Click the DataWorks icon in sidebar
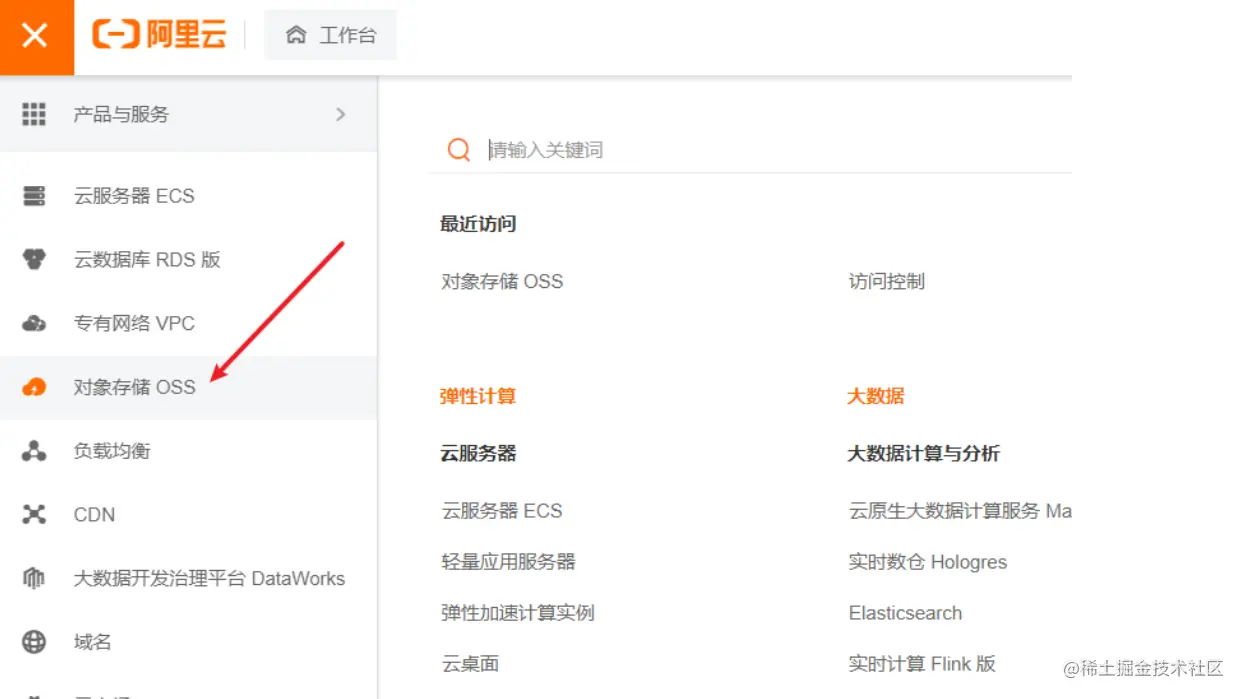 point(34,578)
